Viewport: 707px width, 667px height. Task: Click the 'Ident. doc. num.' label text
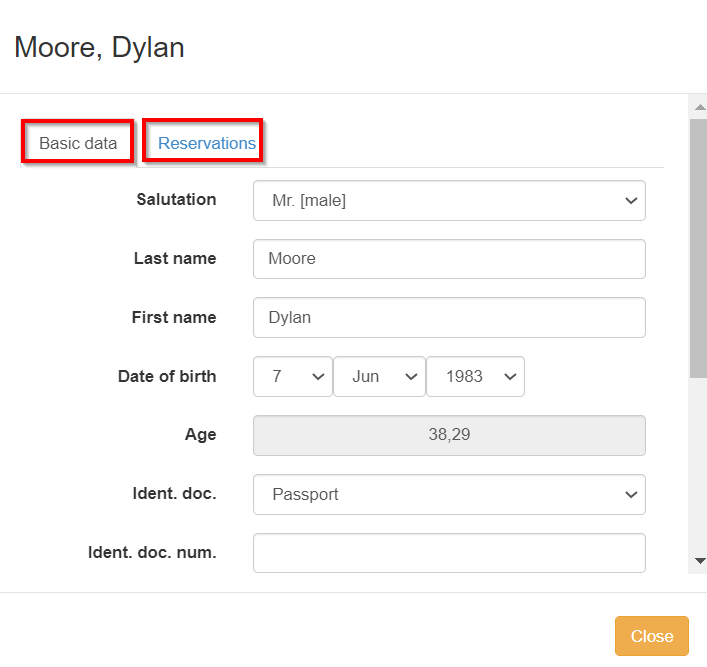click(152, 552)
